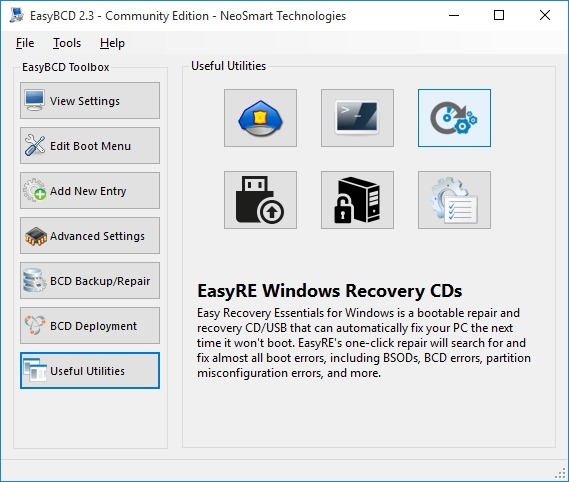Open Edit Boot Menu
569x482 pixels.
point(90,146)
